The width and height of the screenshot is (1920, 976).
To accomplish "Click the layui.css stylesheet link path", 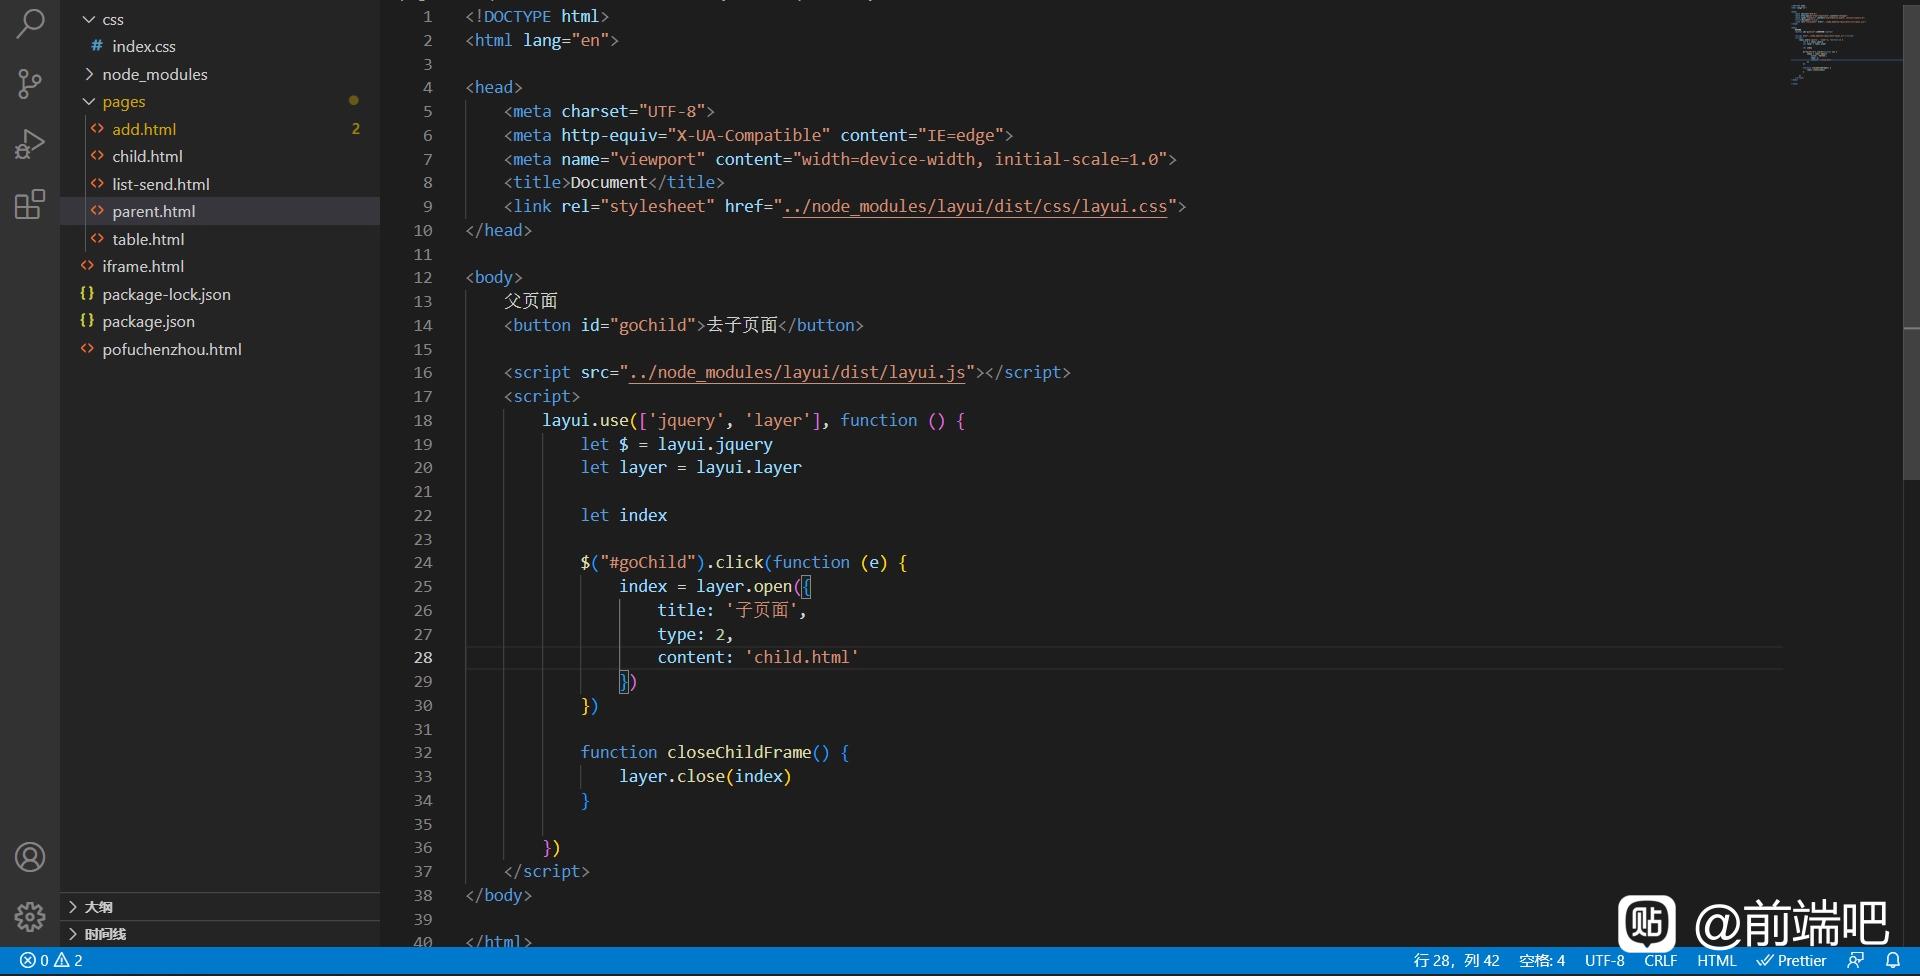I will tap(975, 206).
